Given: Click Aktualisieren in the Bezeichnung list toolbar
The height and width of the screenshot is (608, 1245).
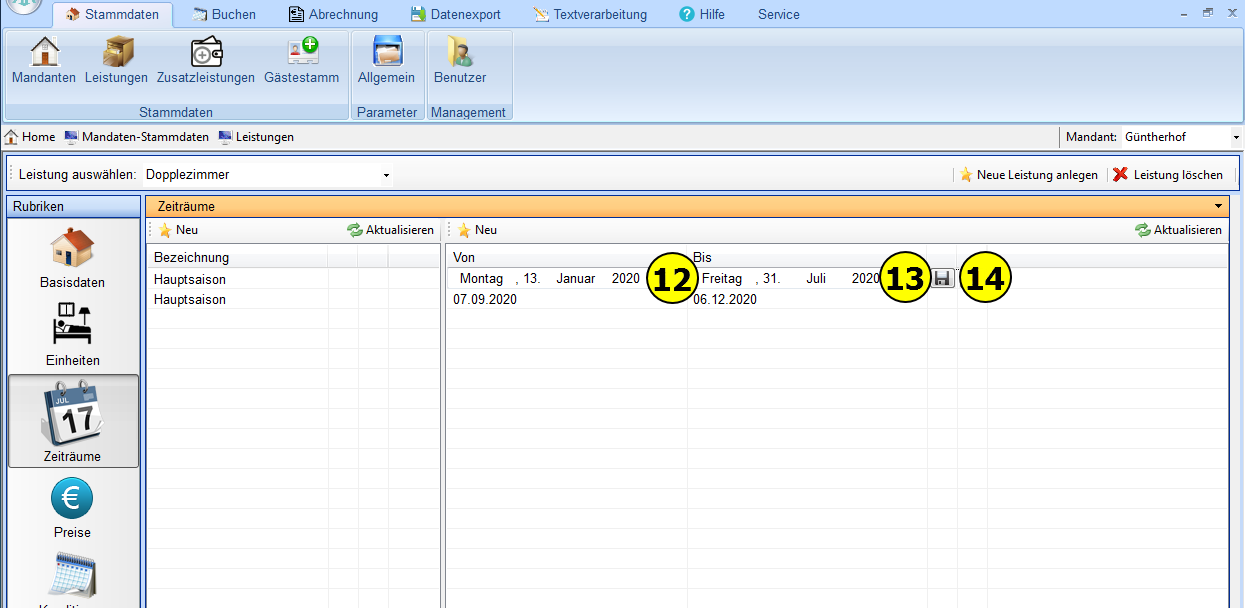Looking at the screenshot, I should coord(391,230).
